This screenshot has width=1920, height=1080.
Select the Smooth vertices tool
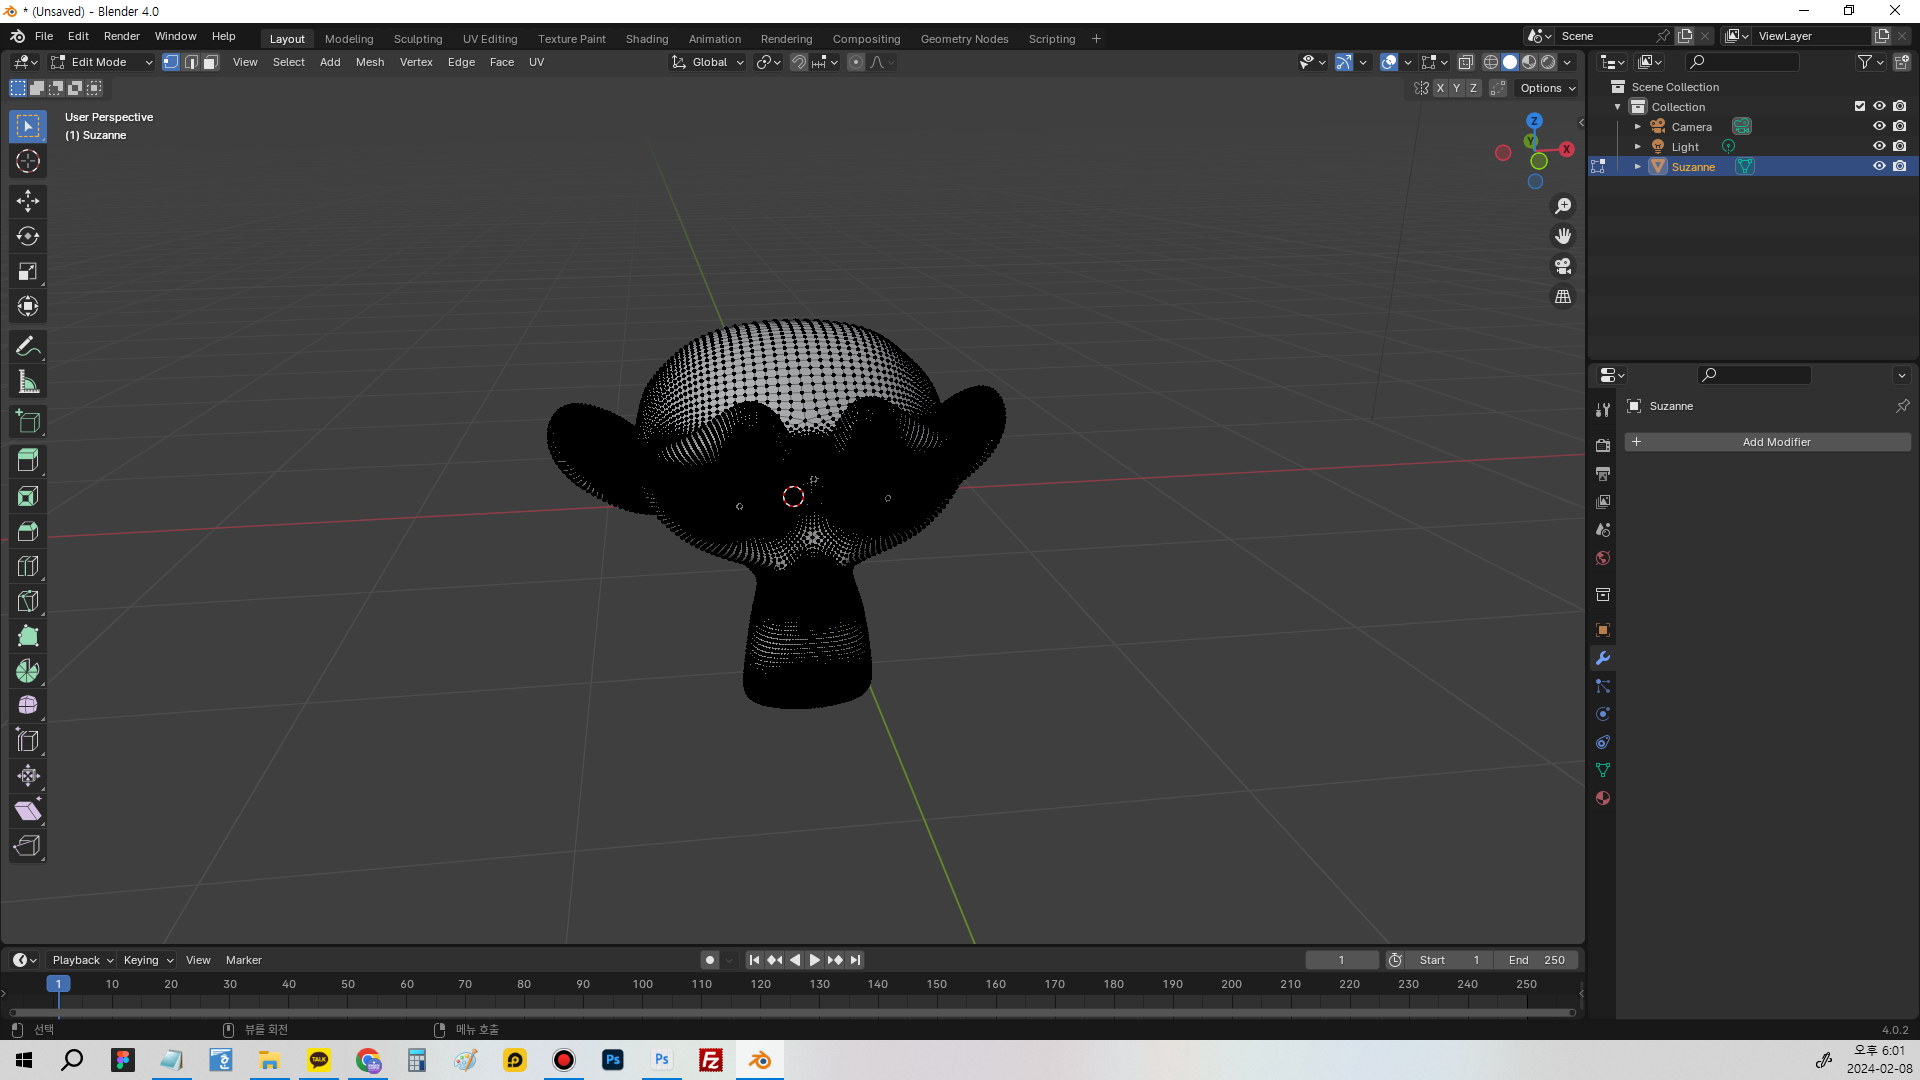pyautogui.click(x=28, y=706)
